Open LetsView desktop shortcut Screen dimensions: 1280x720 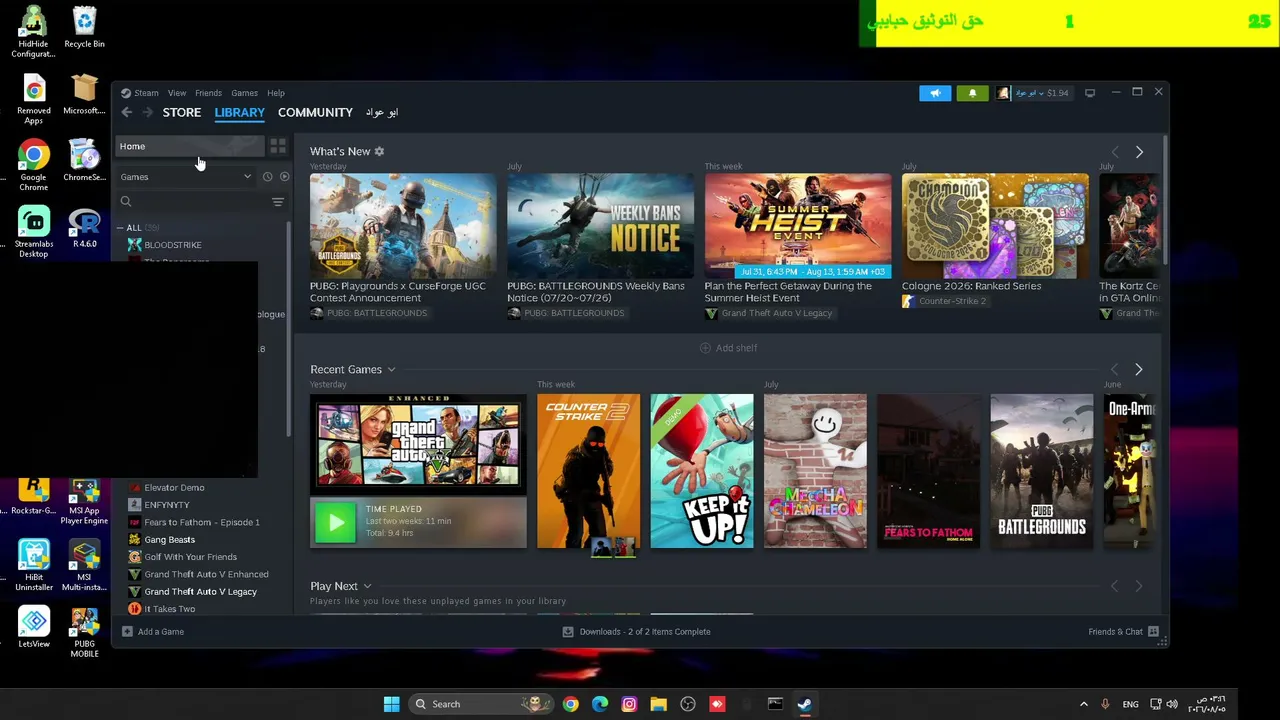coord(33,627)
